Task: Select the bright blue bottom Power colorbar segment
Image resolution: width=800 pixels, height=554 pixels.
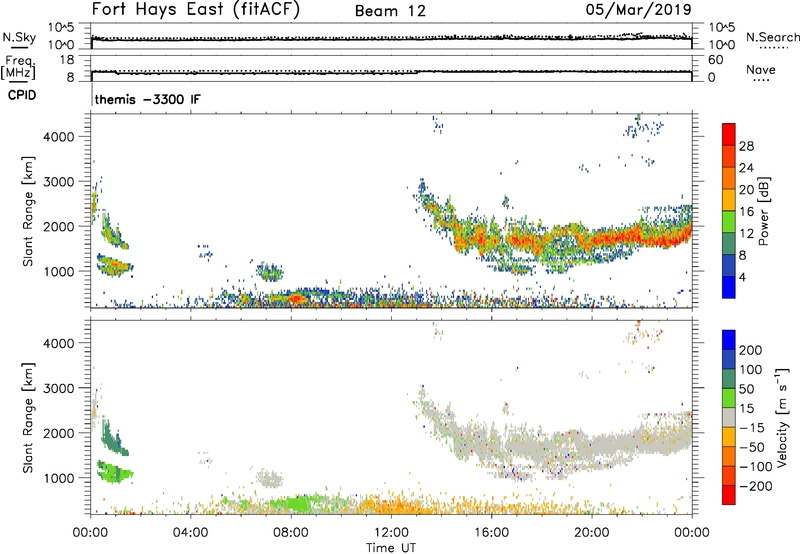Action: pos(729,287)
